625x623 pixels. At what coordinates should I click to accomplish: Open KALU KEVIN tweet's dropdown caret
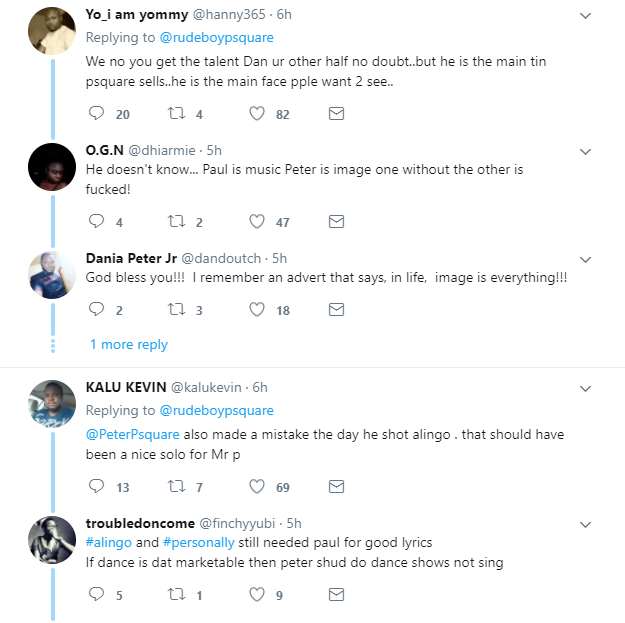click(x=586, y=387)
